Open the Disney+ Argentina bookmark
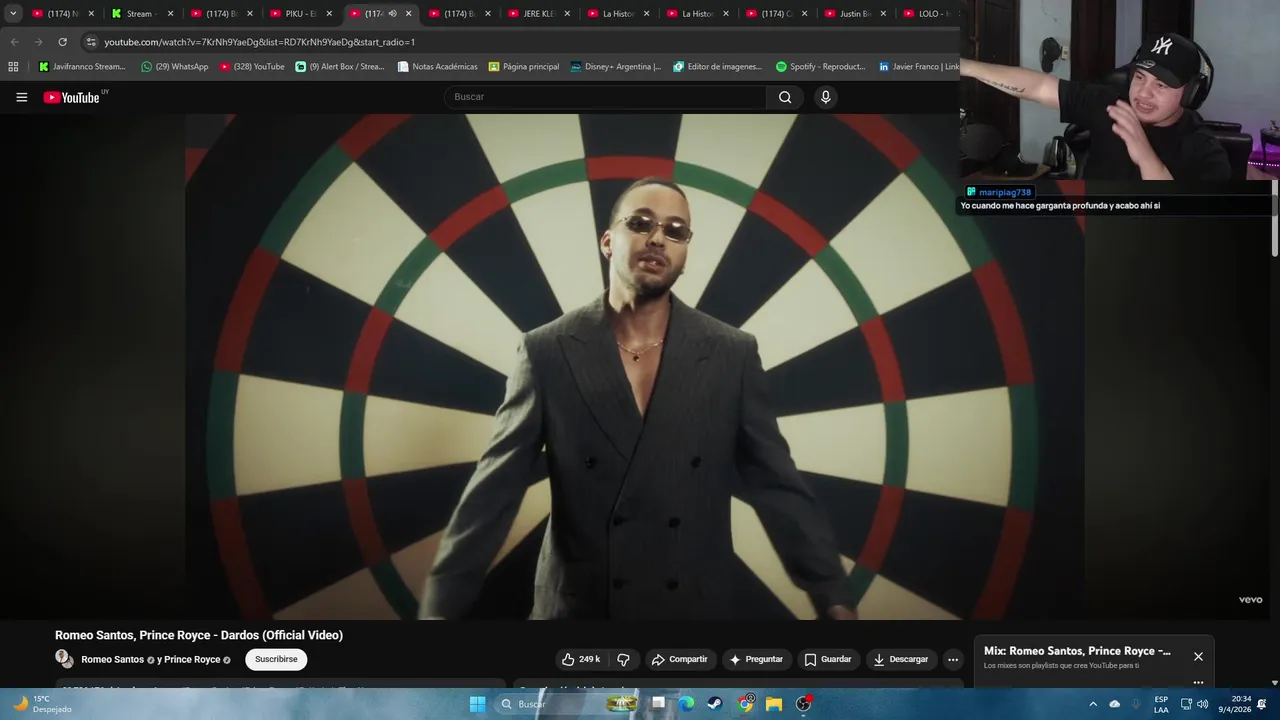This screenshot has width=1280, height=720. point(616,67)
